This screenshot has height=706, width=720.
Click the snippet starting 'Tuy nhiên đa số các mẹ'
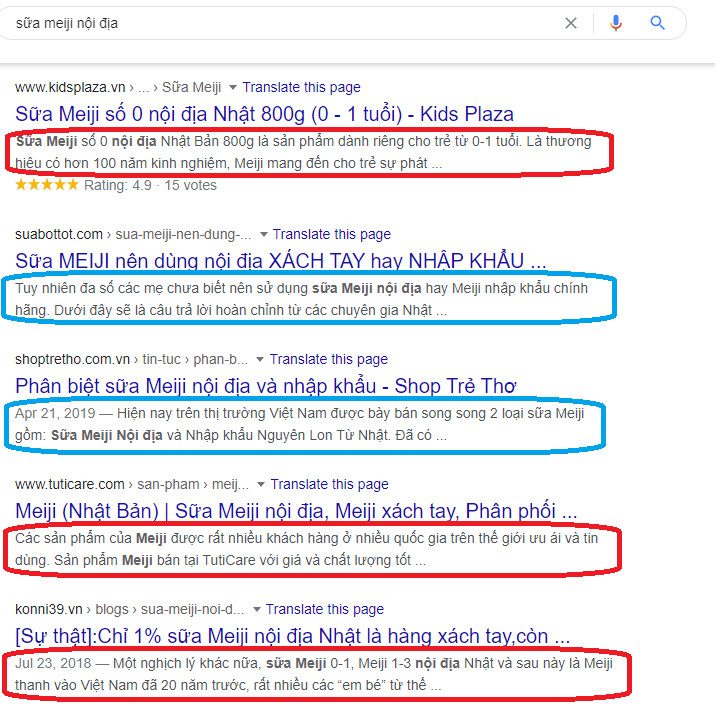coord(301,299)
